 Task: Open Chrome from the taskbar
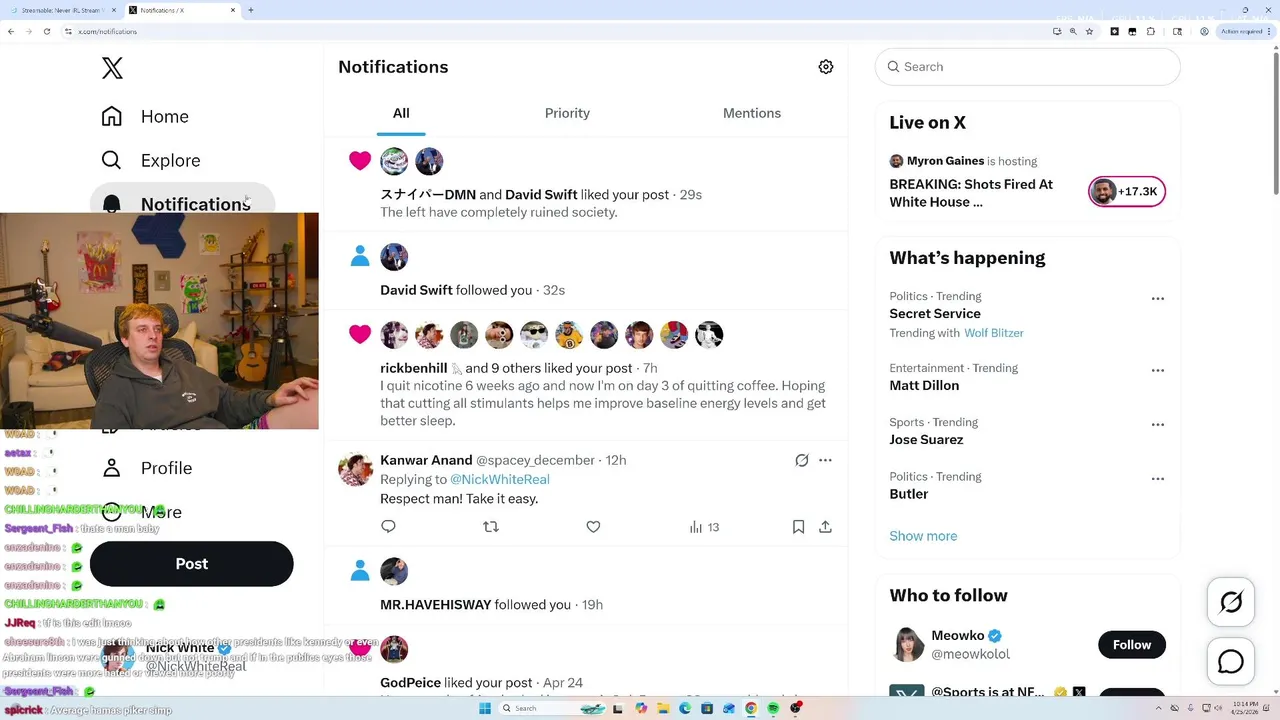coord(751,708)
